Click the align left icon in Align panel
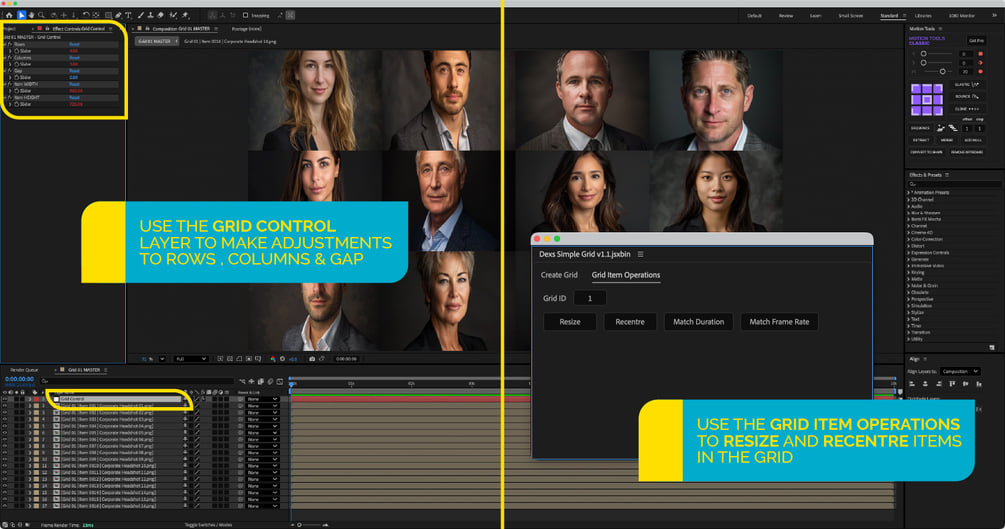 [x=912, y=383]
